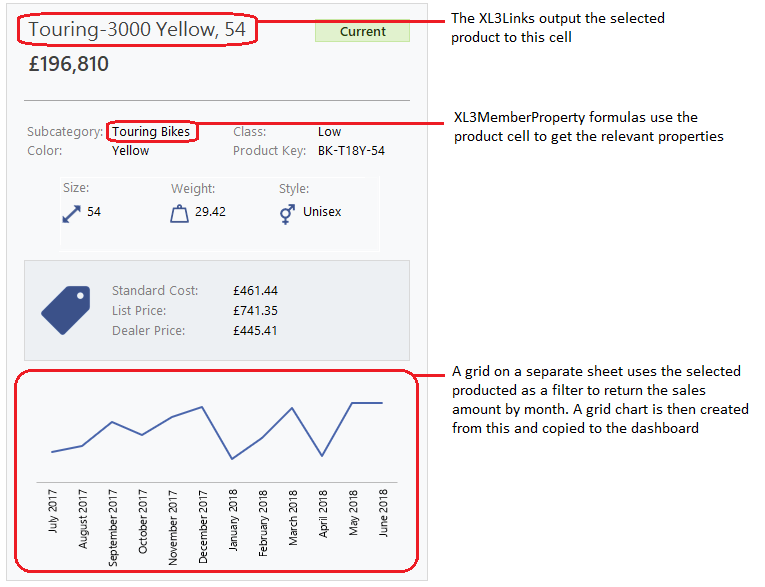The height and width of the screenshot is (587, 765).
Task: Click the December 2017 peak on line chart
Action: click(x=203, y=407)
